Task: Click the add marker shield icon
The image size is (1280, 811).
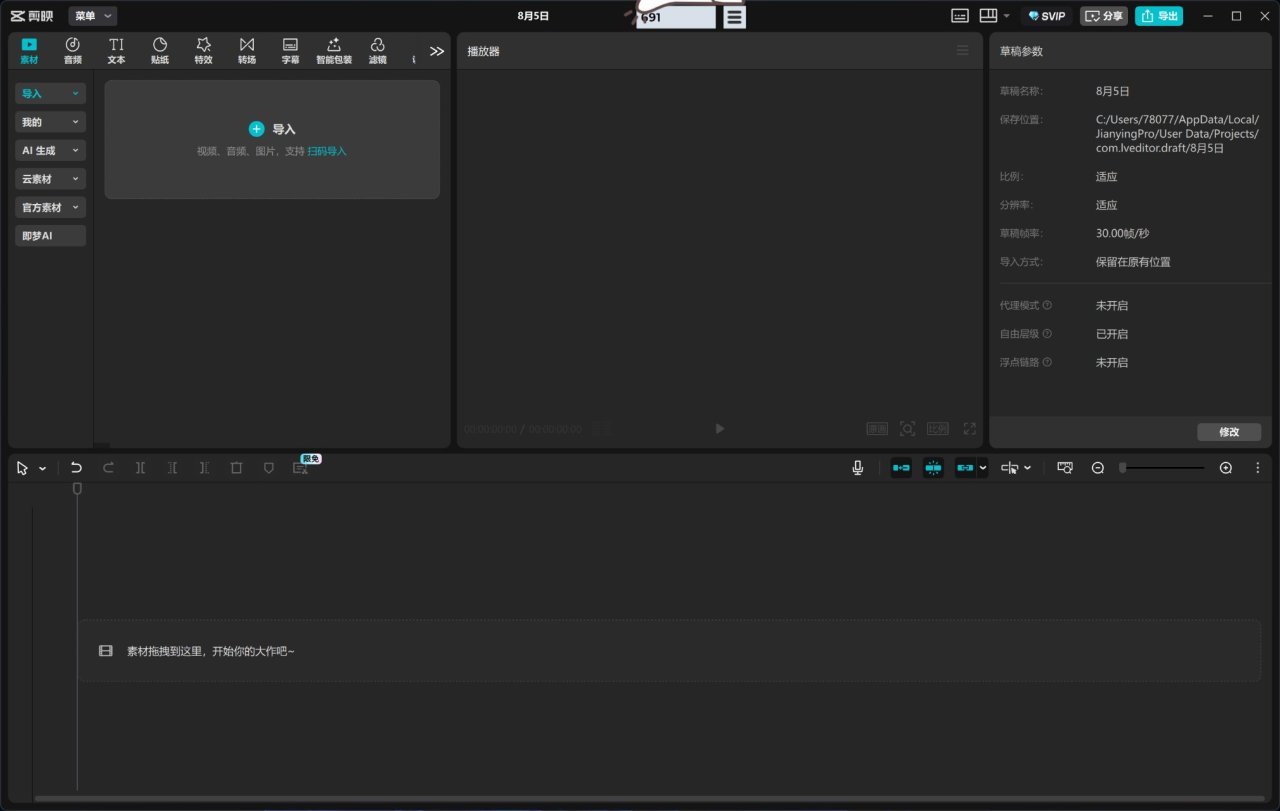Action: tap(268, 467)
